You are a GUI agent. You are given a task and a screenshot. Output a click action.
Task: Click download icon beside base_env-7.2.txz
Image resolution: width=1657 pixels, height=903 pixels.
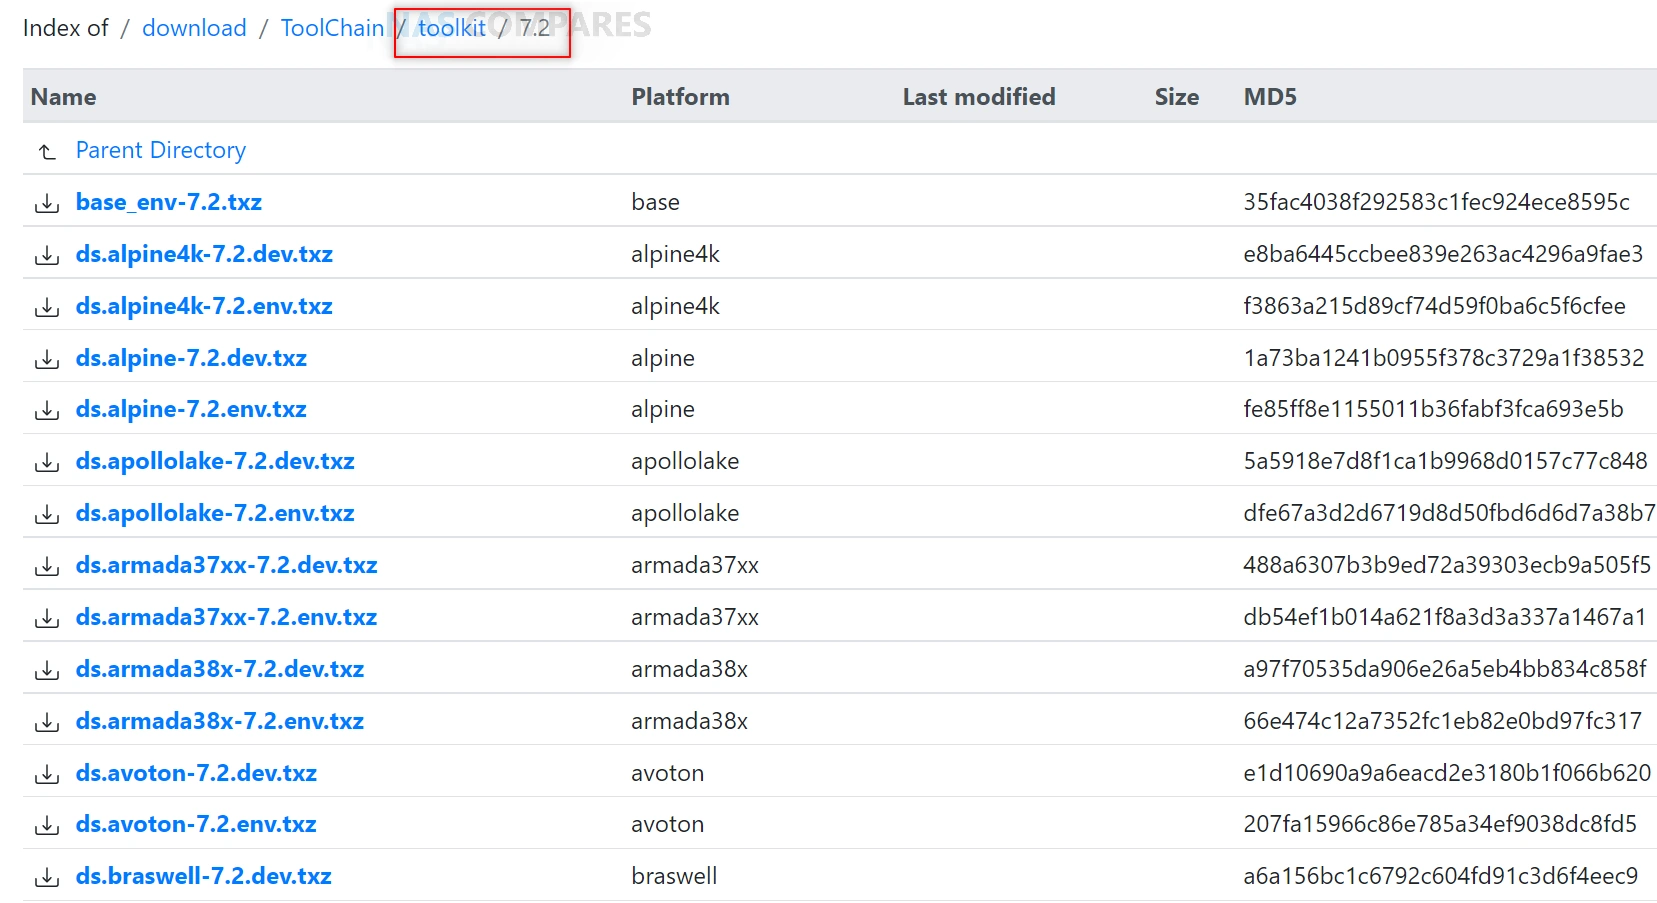coord(47,204)
